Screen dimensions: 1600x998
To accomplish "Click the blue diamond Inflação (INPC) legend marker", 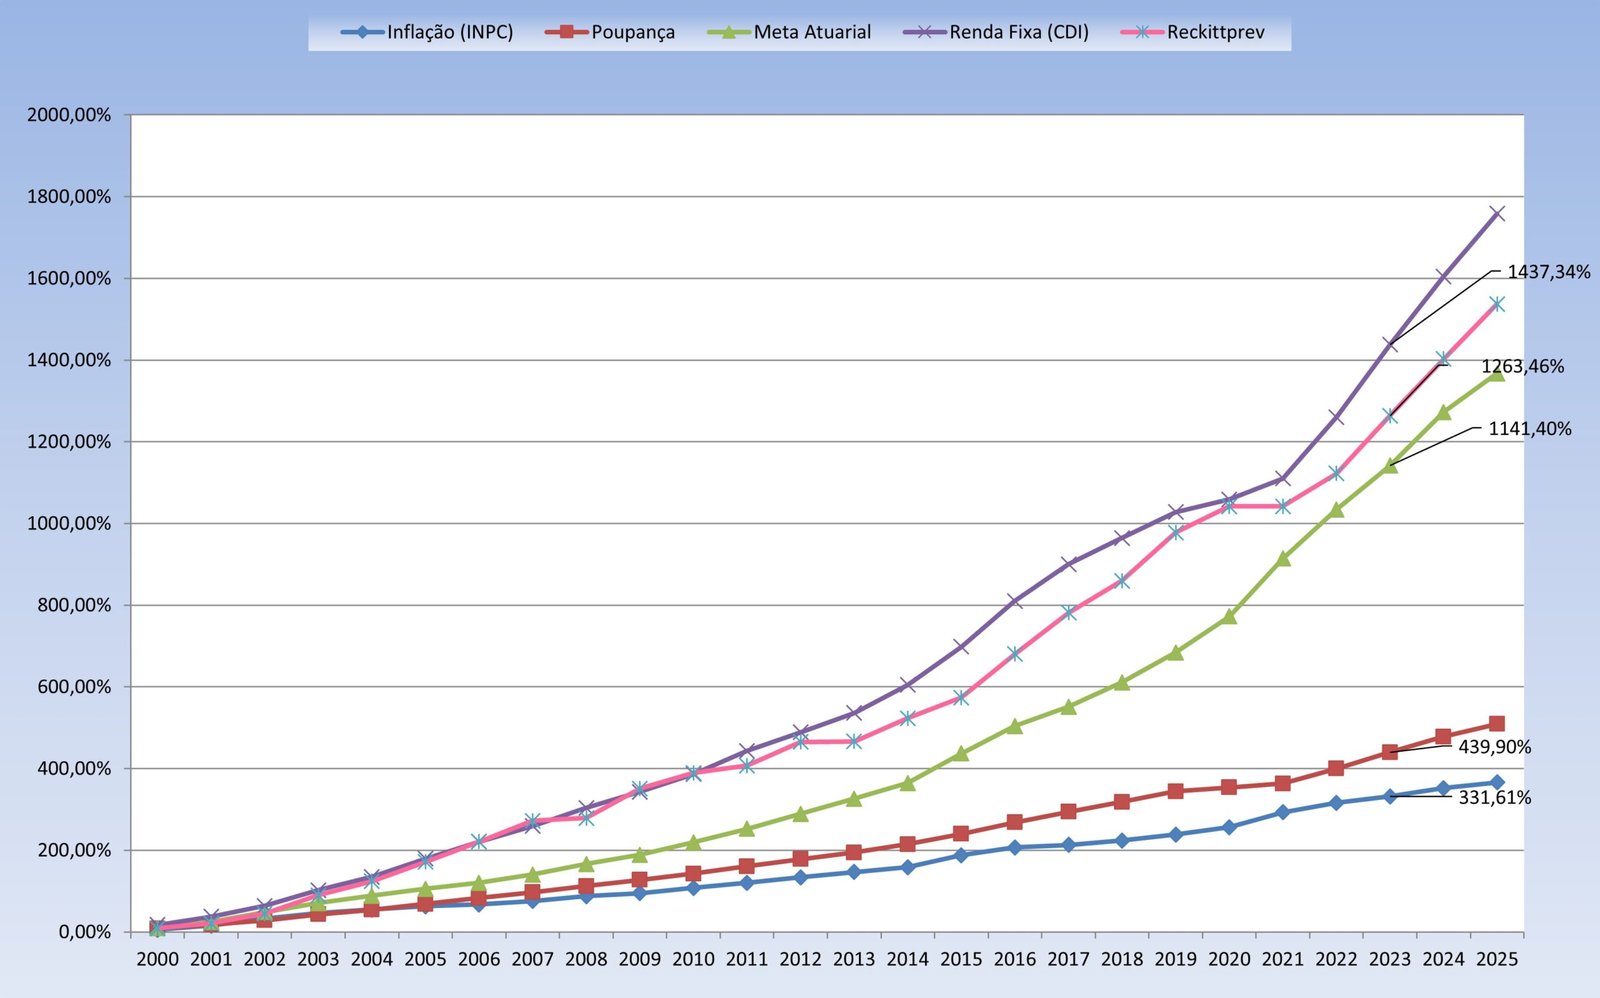I will tap(362, 32).
